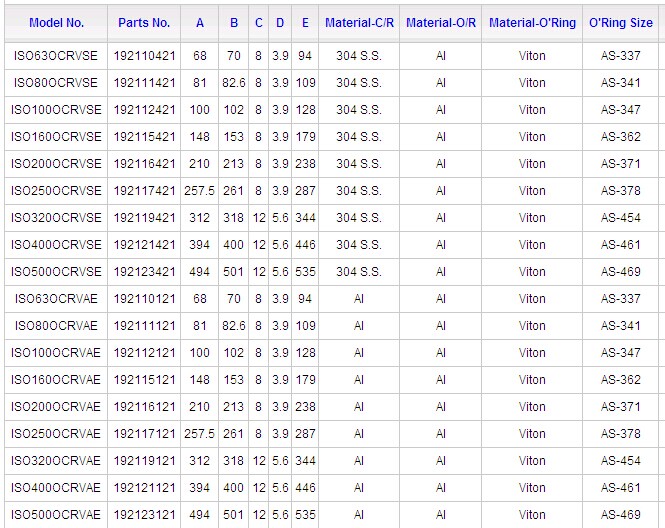Click the Parts No. column header
Screen dimensions: 665x528
[x=144, y=22]
